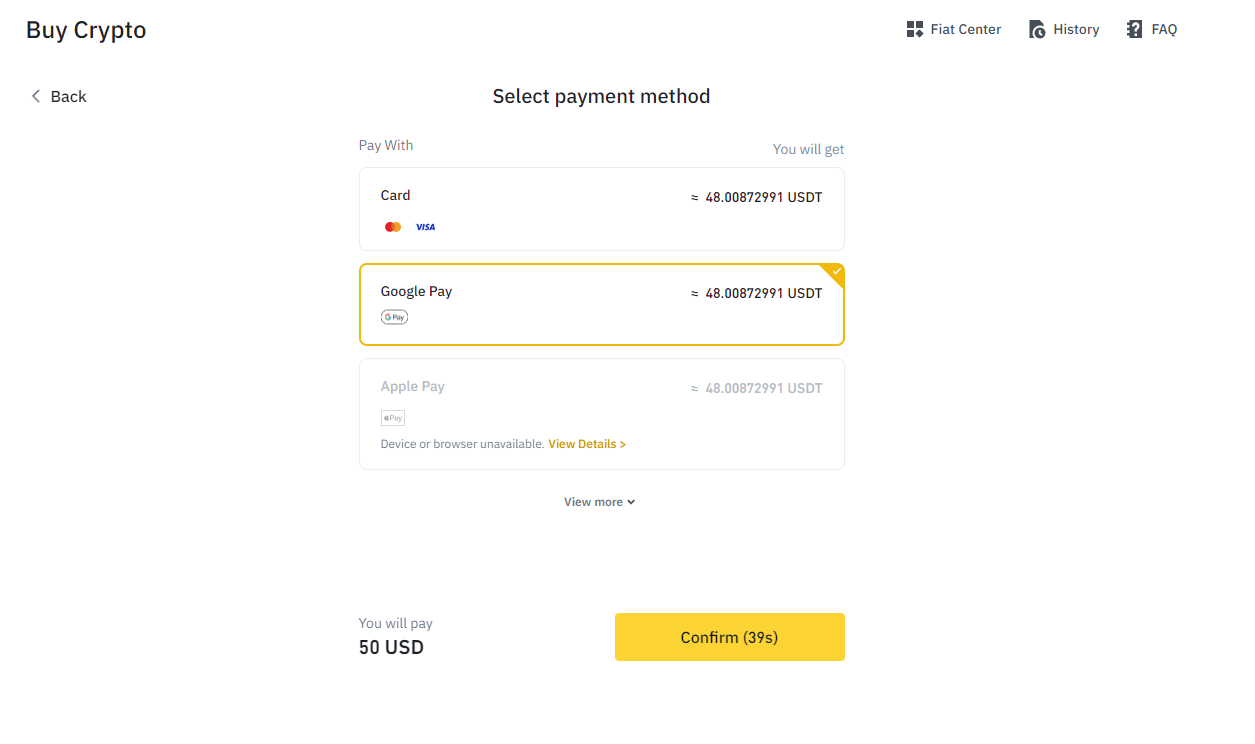This screenshot has width=1255, height=744.
Task: Click the Fiat Center grid icon
Action: click(x=914, y=29)
